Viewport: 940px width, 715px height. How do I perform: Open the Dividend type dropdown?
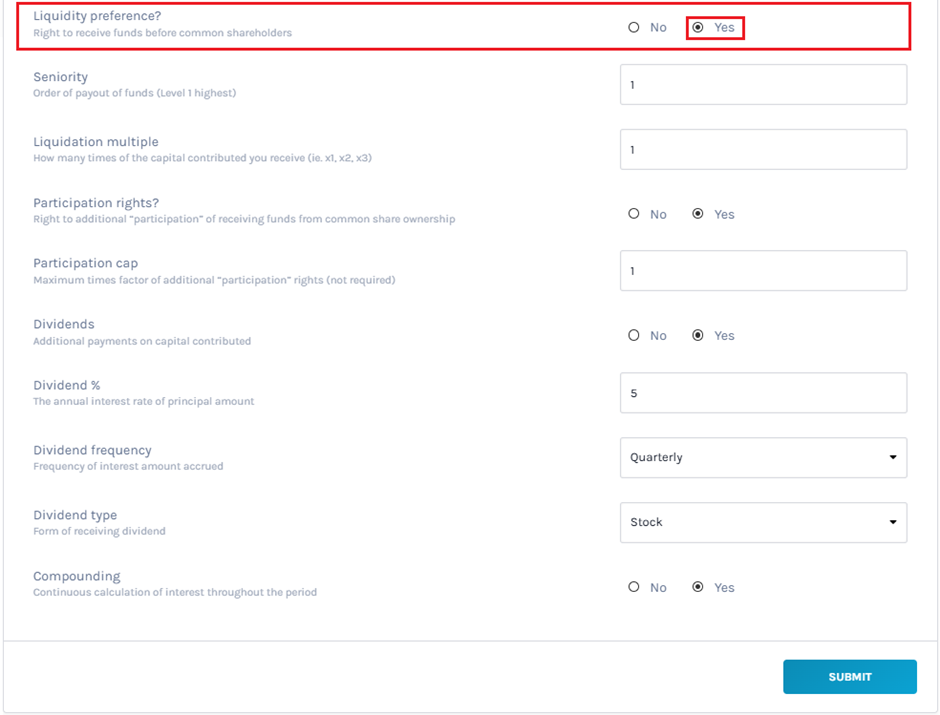(763, 522)
